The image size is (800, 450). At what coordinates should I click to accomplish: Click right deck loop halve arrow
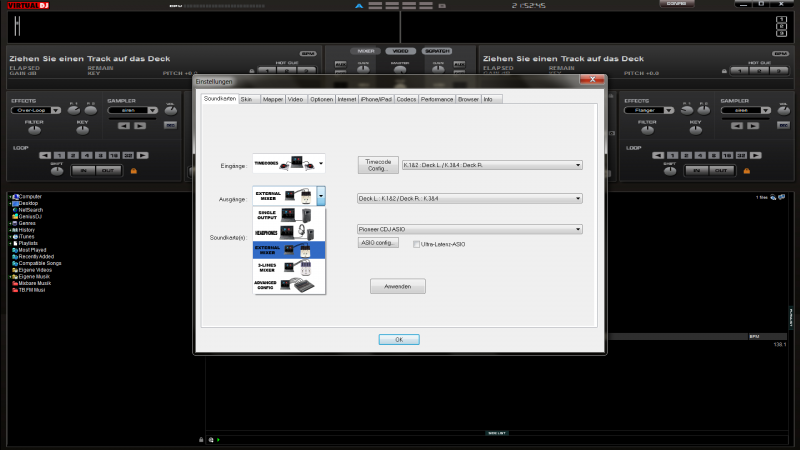coord(658,155)
